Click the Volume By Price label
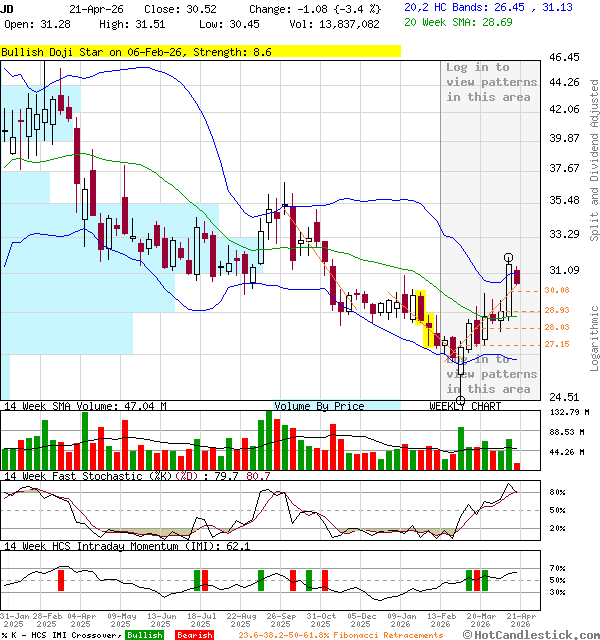 [319, 406]
